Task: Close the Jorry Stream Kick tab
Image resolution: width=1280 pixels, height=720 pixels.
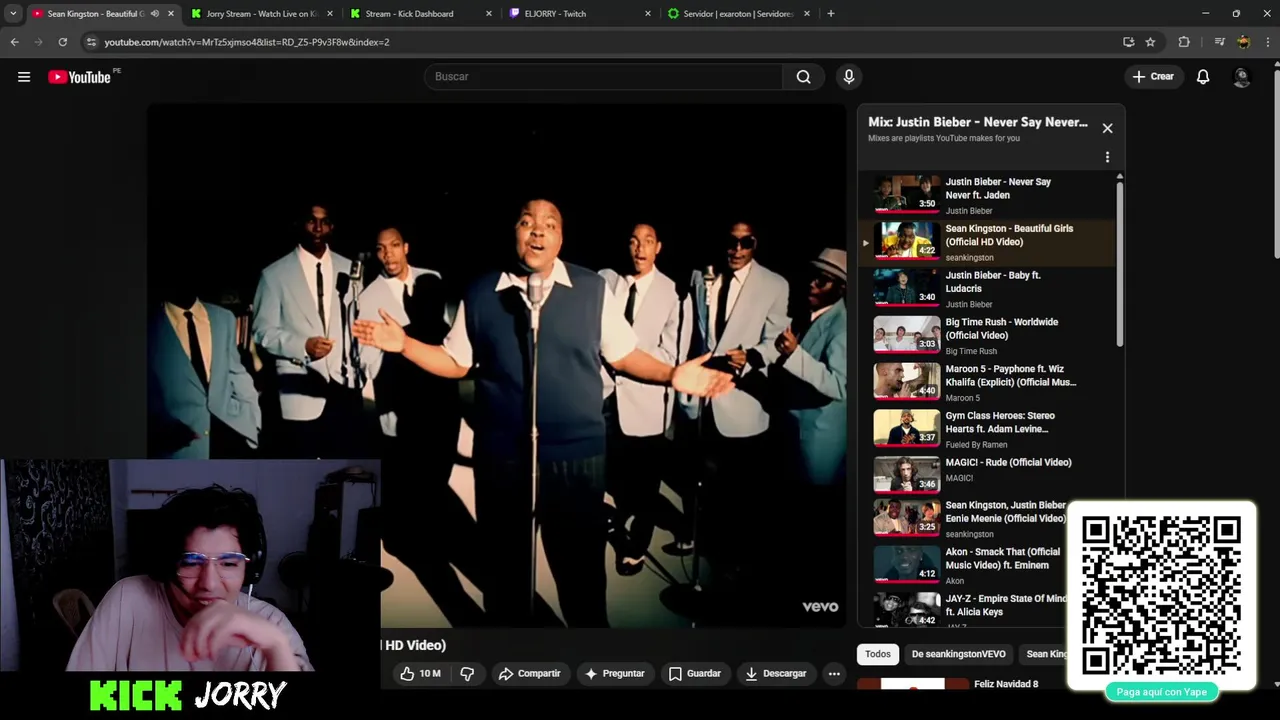Action: 329,14
